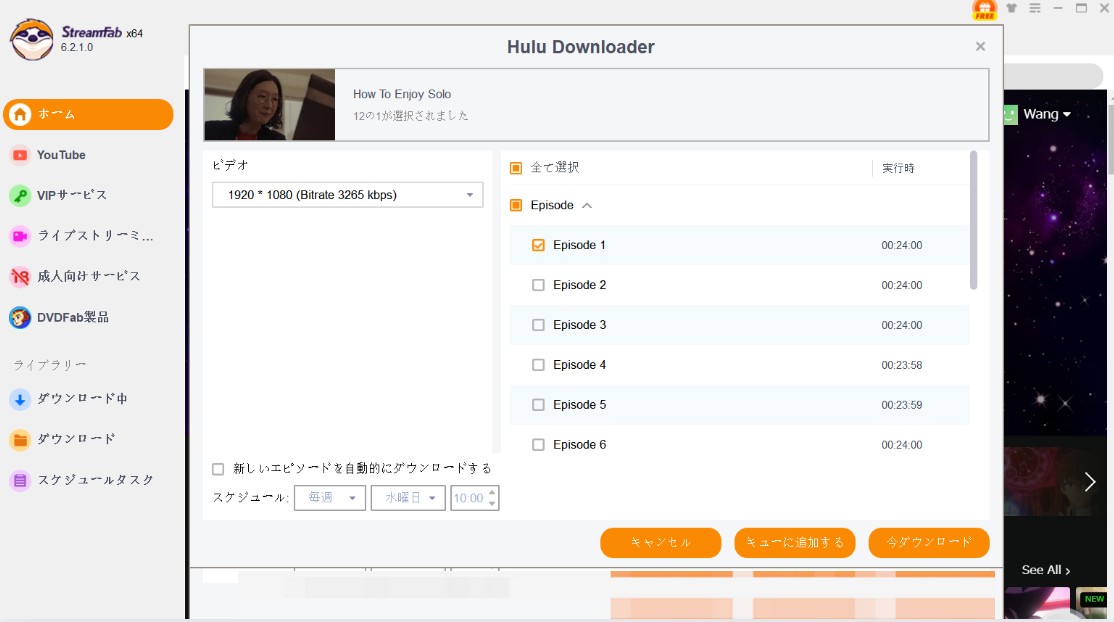Click the 10:00 schedule time field
The width and height of the screenshot is (1114, 622).
pyautogui.click(x=468, y=498)
